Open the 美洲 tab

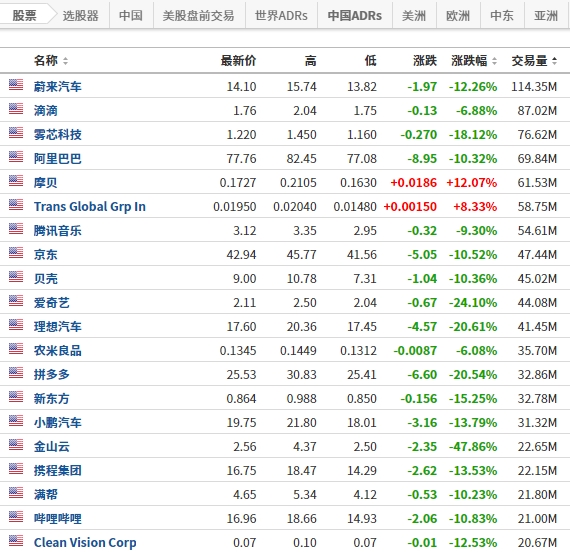click(x=414, y=16)
